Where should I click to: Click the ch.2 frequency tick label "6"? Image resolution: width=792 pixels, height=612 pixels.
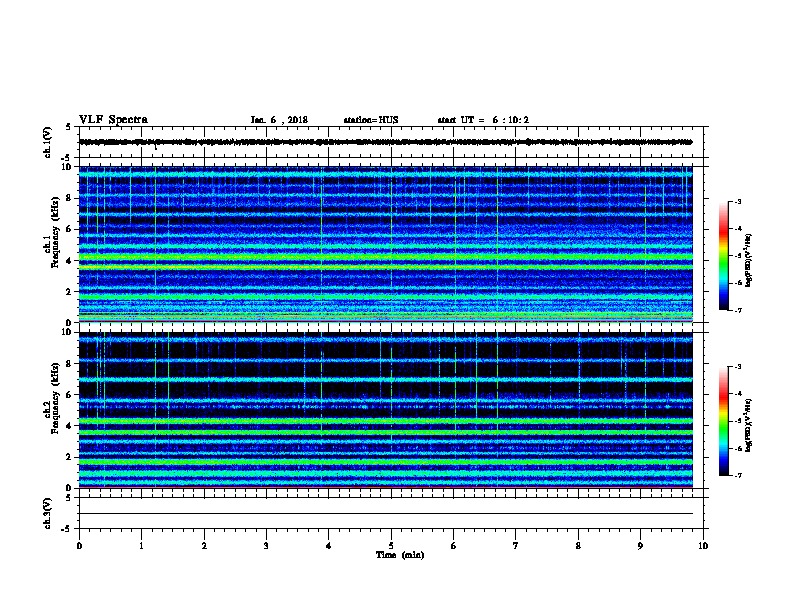pyautogui.click(x=70, y=395)
